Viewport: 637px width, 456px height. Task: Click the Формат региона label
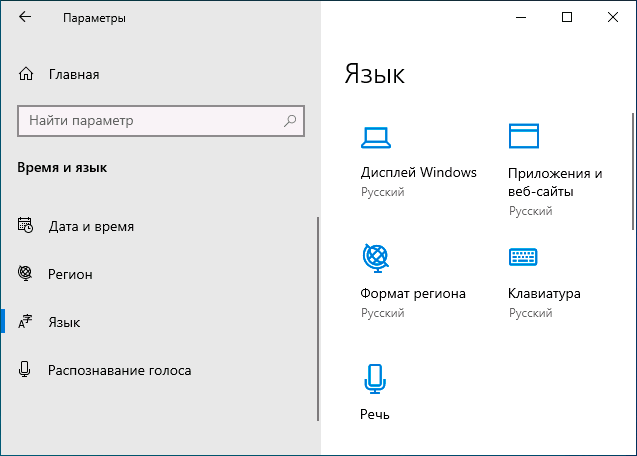click(413, 293)
